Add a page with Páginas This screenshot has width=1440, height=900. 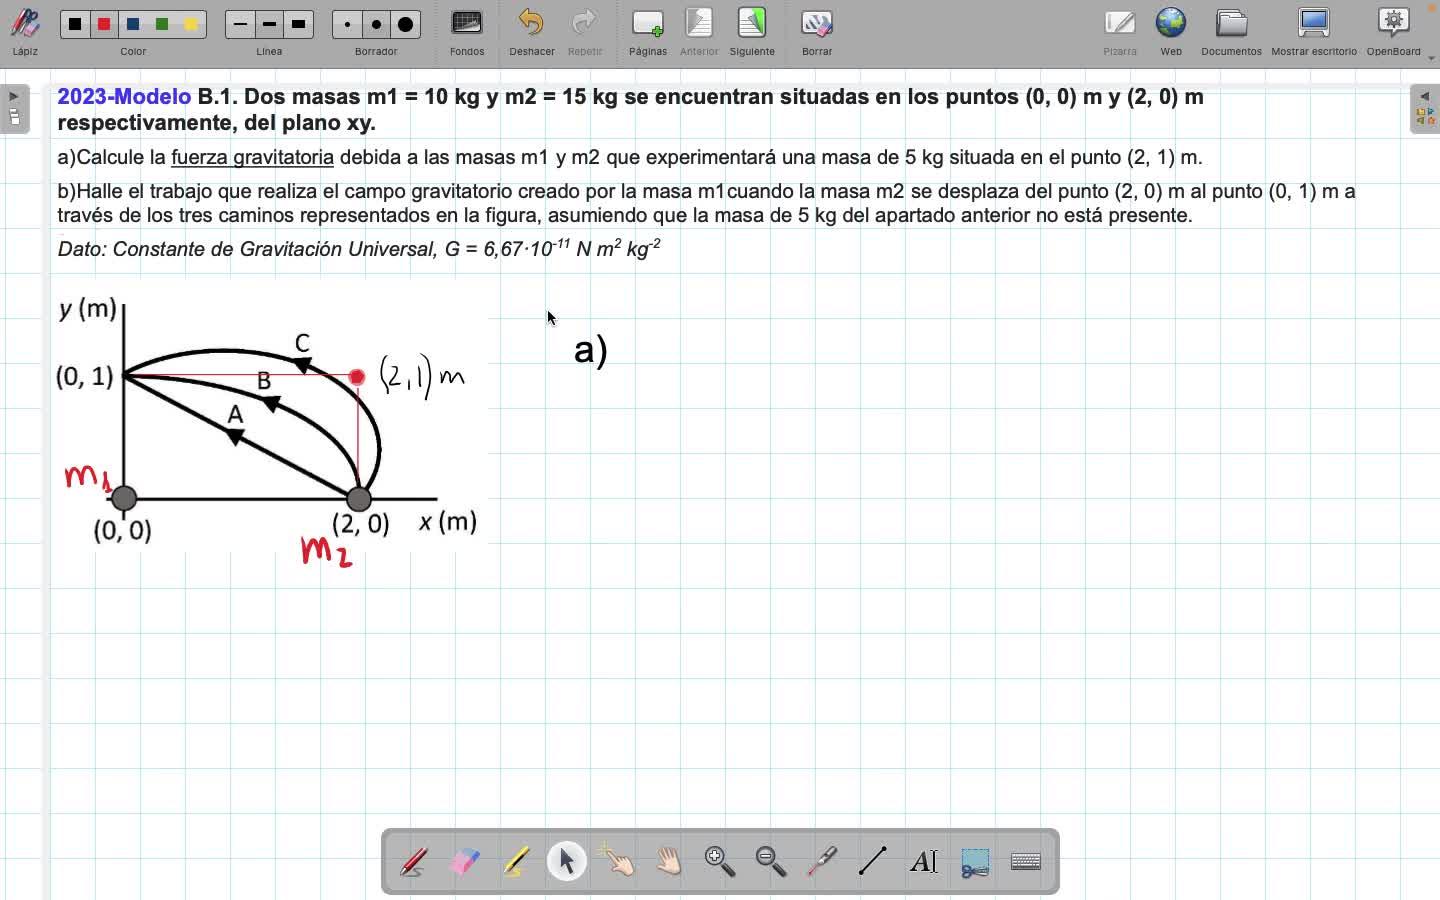648,31
